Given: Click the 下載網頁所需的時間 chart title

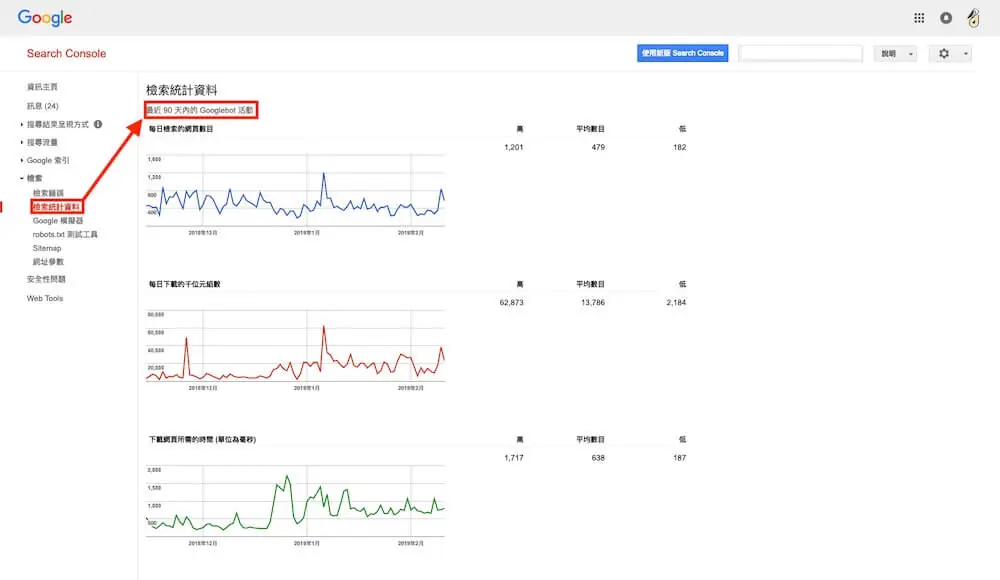Looking at the screenshot, I should 202,440.
